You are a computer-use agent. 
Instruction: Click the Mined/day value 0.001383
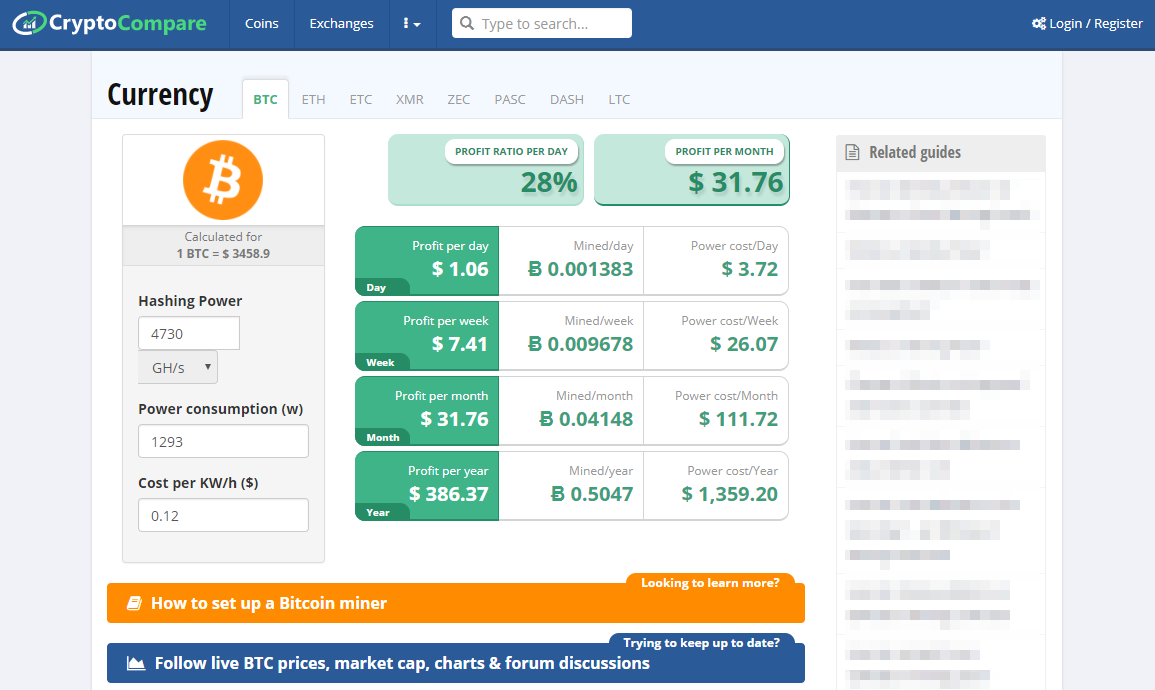click(x=580, y=270)
